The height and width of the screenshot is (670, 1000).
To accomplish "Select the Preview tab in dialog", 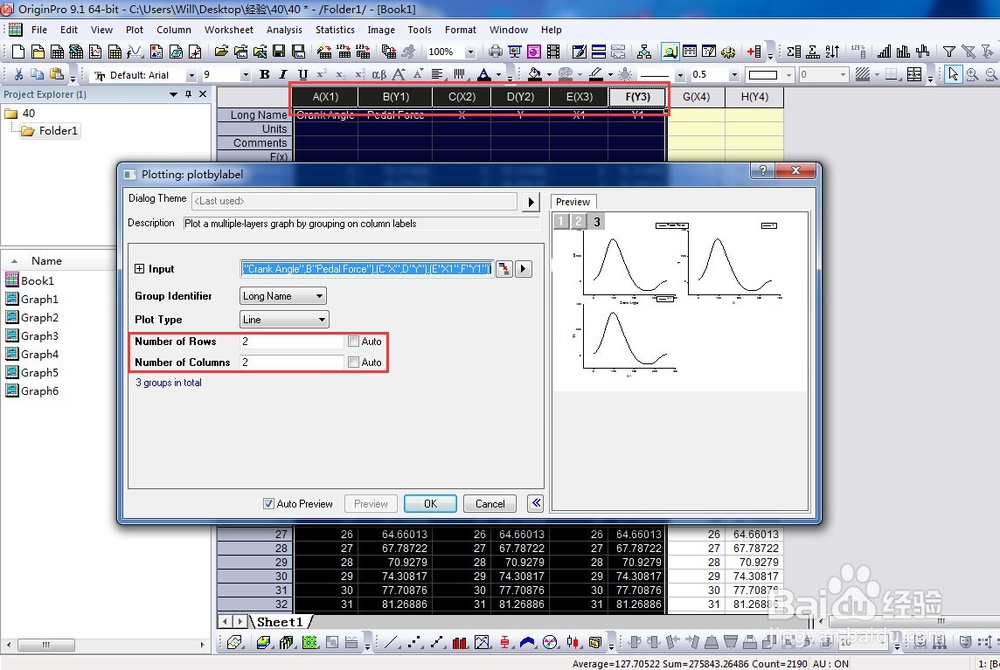I will click(573, 202).
